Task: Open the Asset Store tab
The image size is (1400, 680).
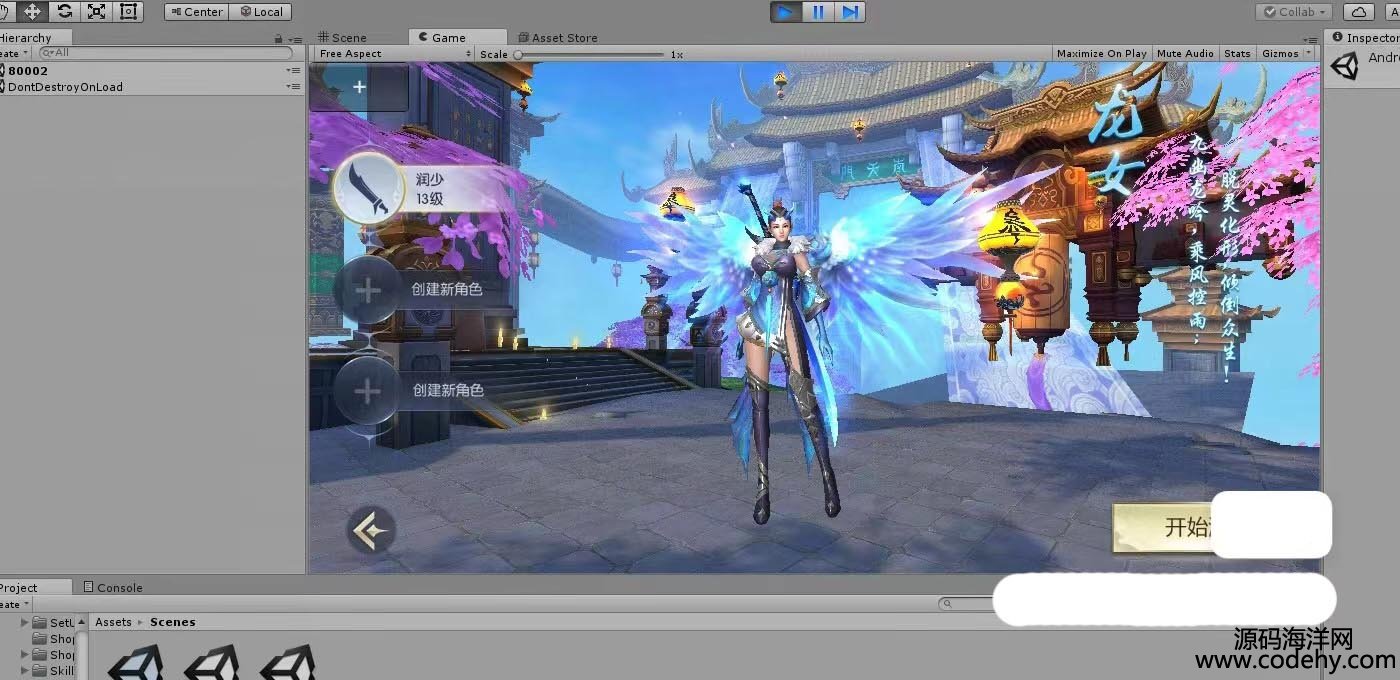Action: pos(558,38)
